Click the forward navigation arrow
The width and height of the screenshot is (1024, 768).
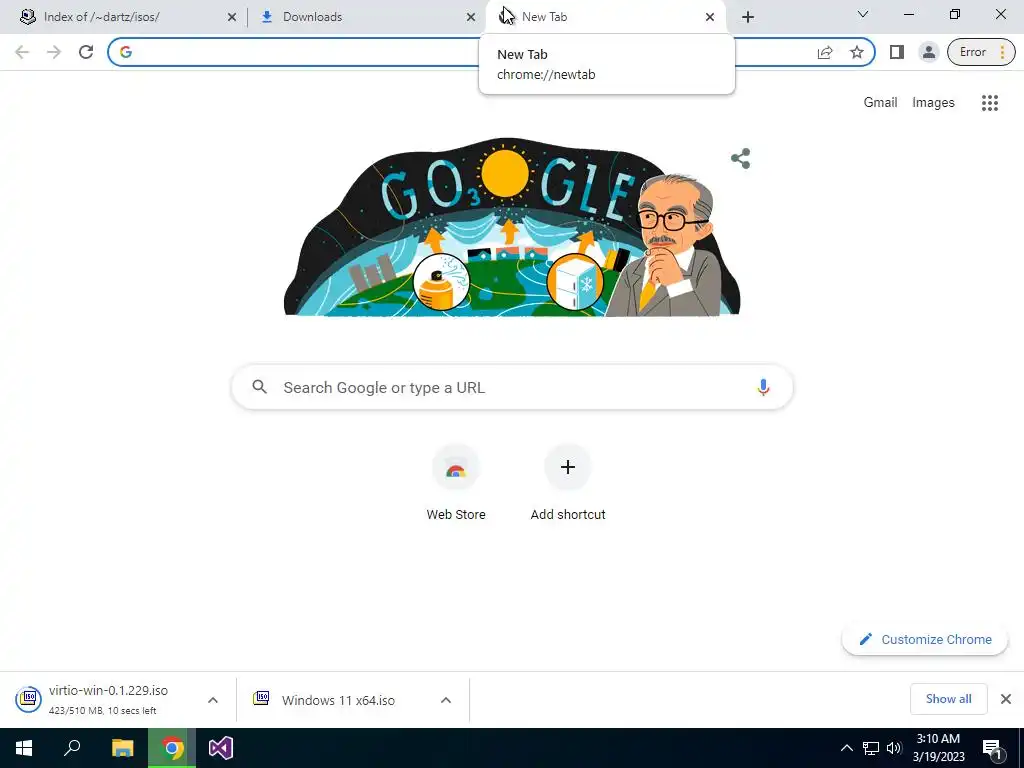(54, 52)
